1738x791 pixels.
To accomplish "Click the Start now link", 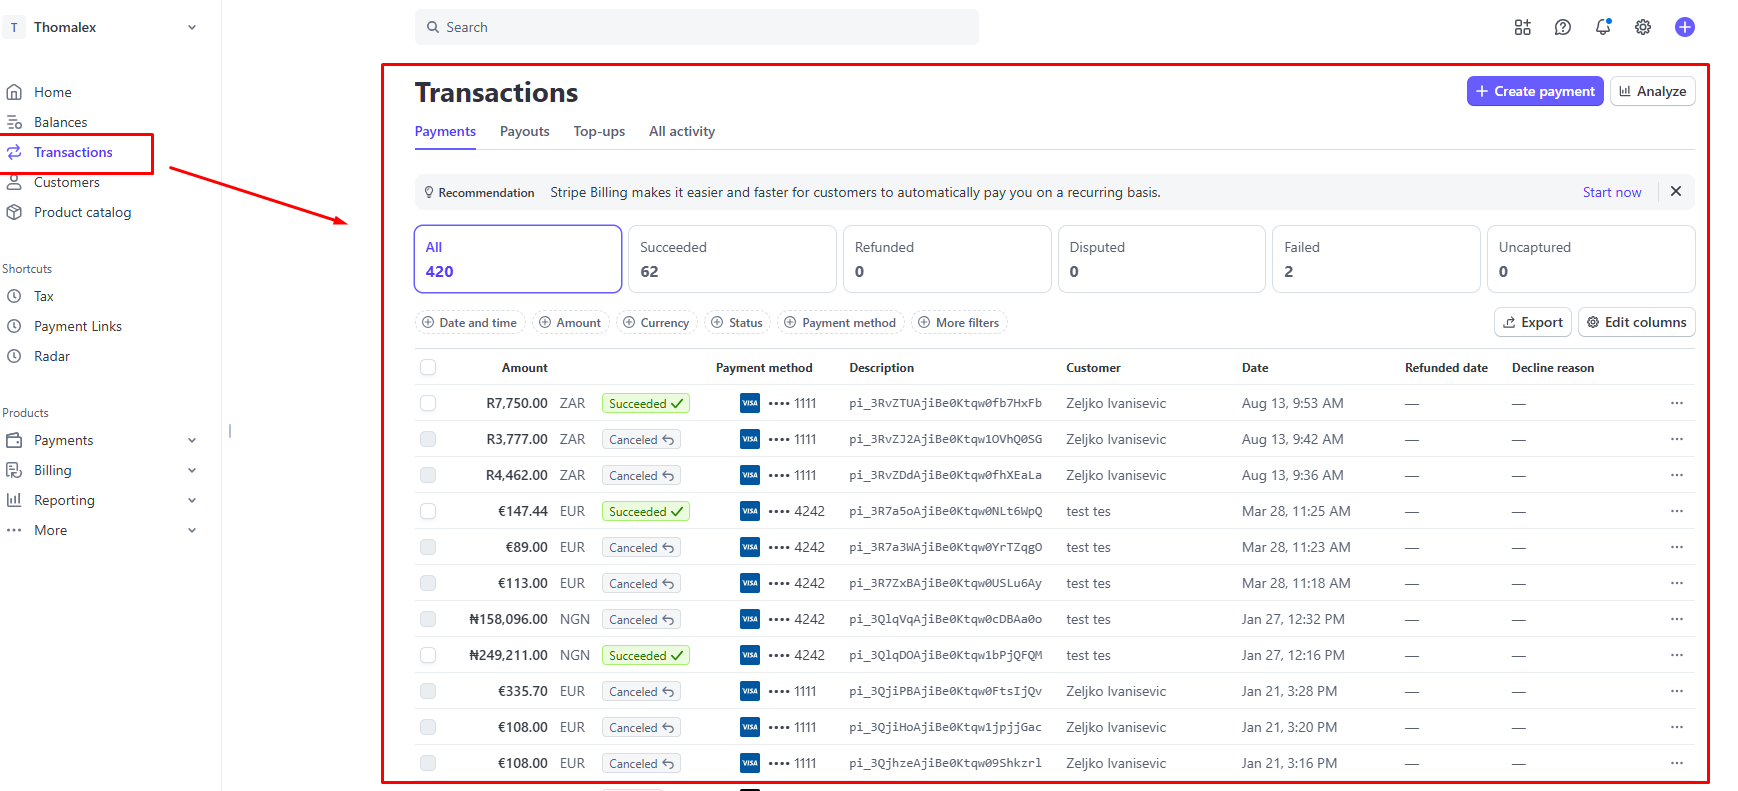I will [1612, 192].
